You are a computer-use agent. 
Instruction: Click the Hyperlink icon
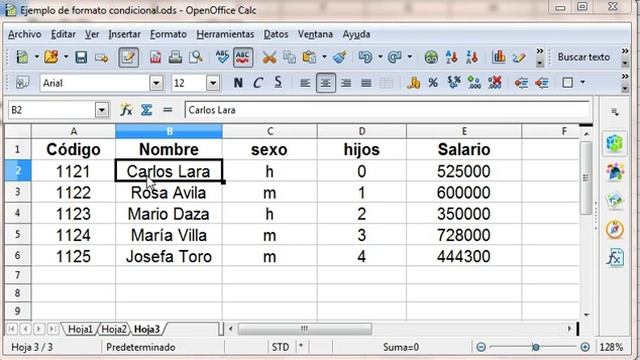431,58
